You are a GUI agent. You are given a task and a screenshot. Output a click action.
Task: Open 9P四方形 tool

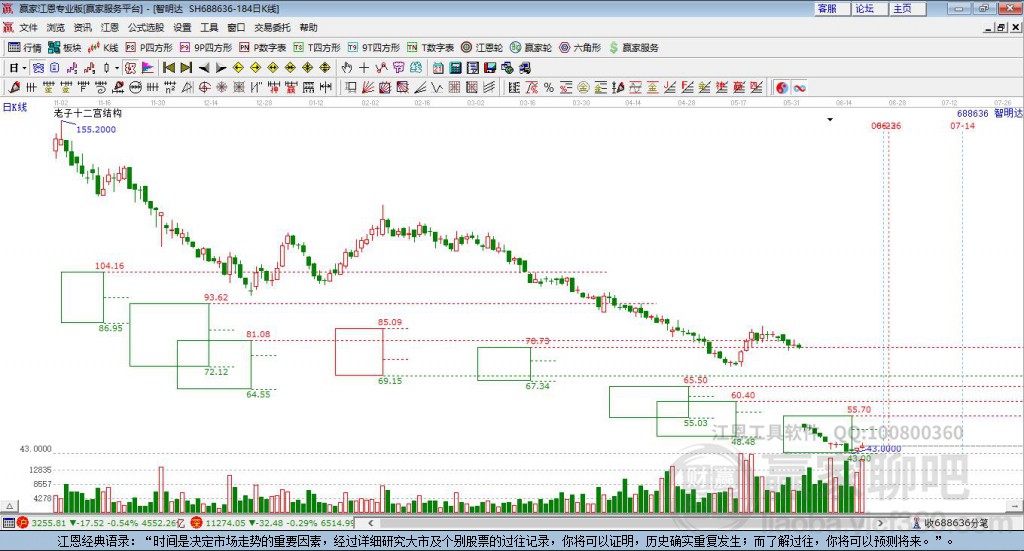pos(206,48)
